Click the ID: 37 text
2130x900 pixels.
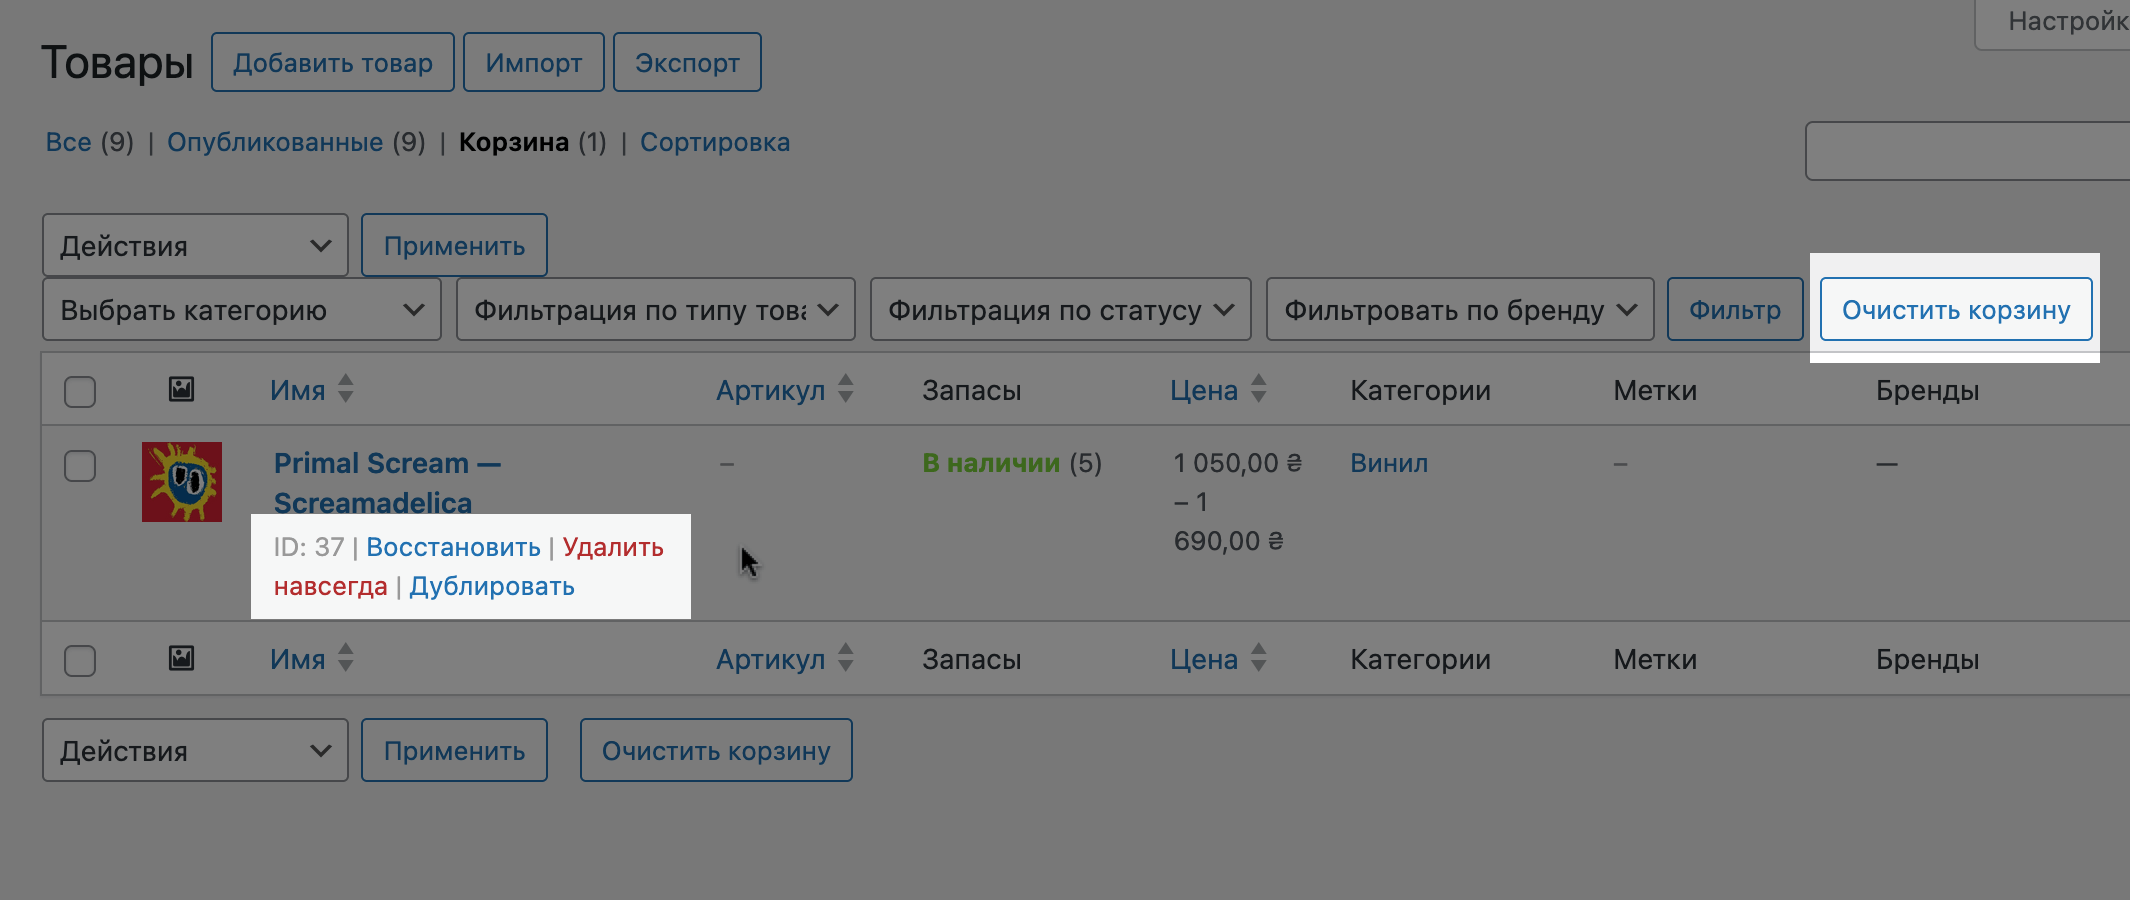pos(309,547)
